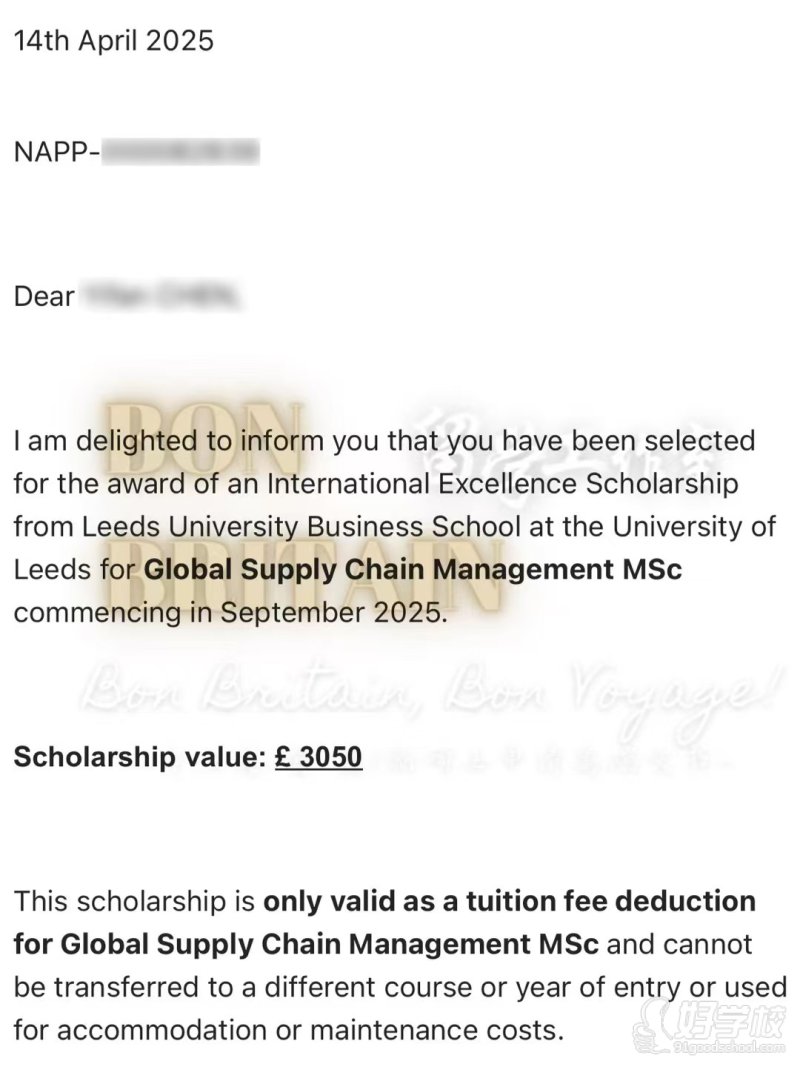Screen dimensions: 800x1067
Task: Click the NAPP- reference prefix
Action: click(57, 153)
